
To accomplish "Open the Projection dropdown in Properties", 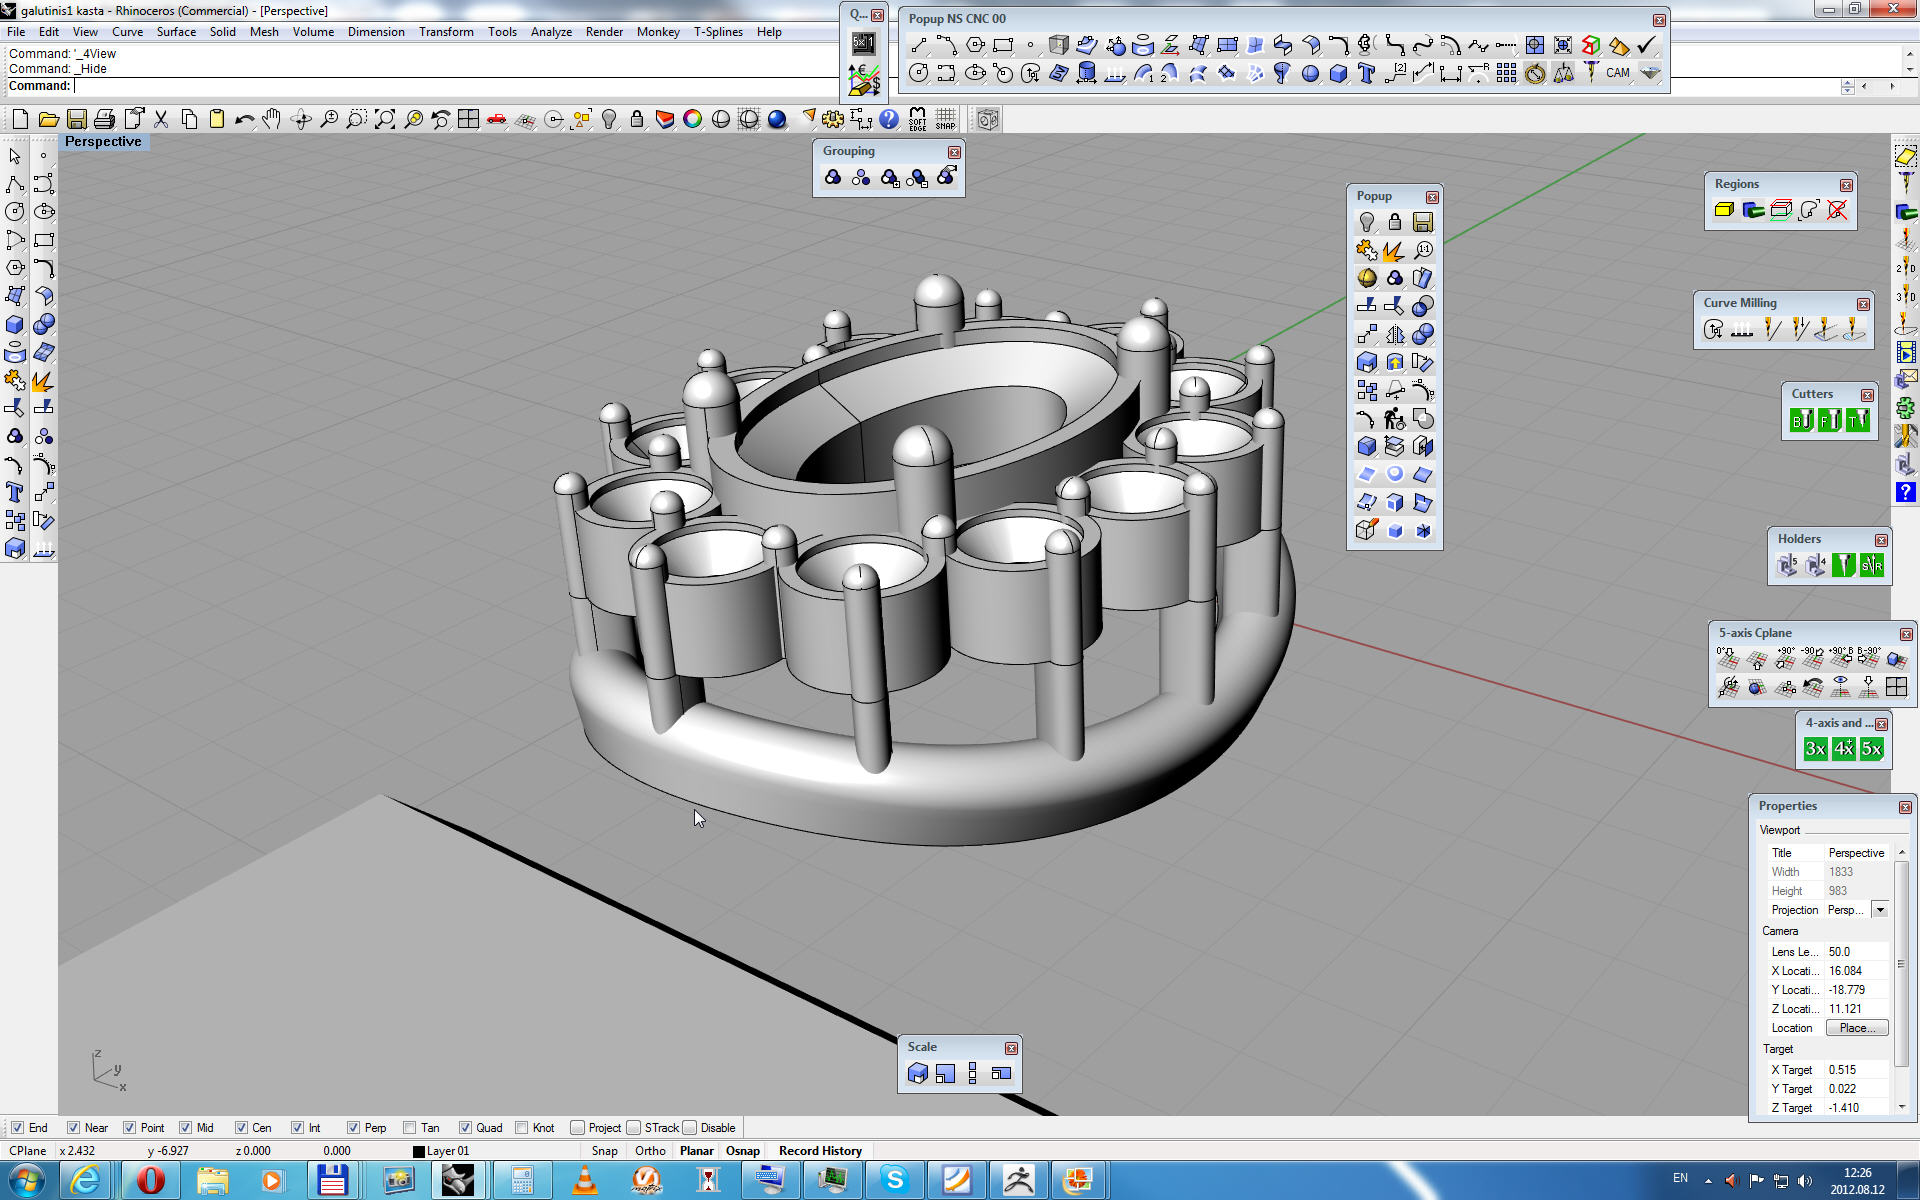I will coord(1880,910).
